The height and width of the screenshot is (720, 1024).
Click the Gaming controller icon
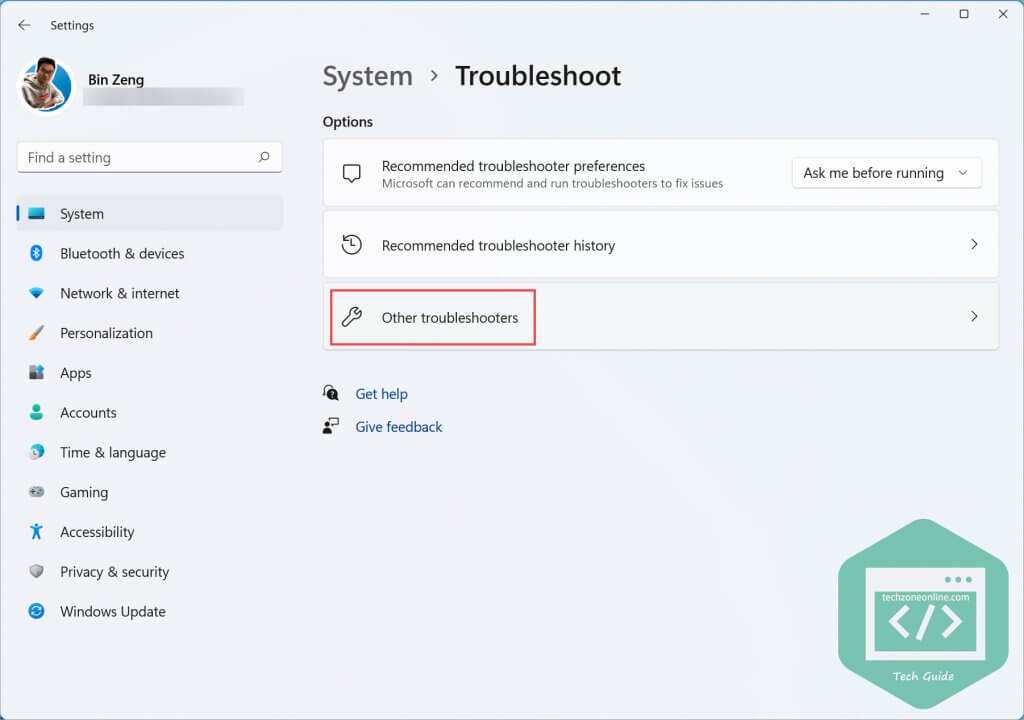34,492
